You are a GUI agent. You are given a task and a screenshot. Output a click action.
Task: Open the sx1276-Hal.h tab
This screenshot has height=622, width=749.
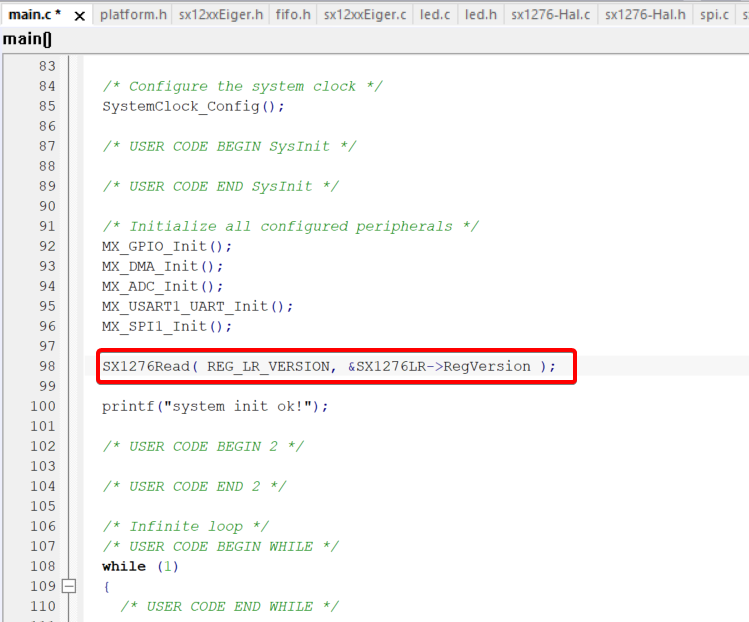(645, 15)
